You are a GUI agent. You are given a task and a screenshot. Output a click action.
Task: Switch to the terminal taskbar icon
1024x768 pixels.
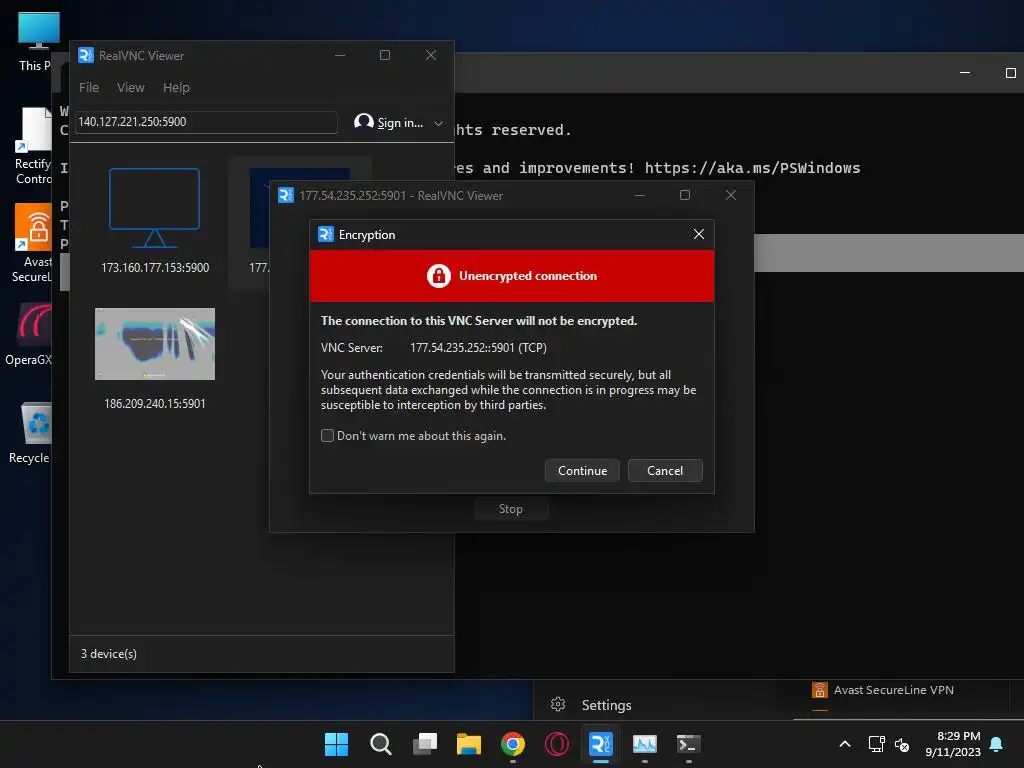[688, 744]
